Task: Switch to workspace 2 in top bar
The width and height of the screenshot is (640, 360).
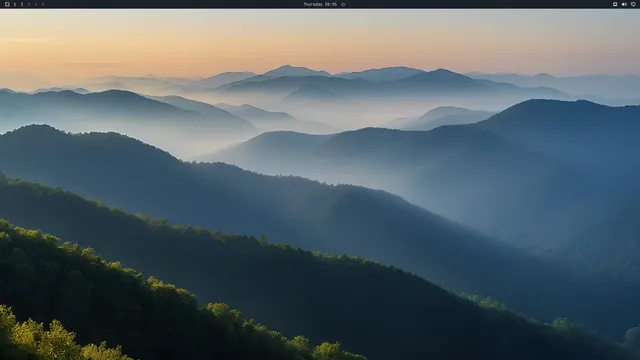Action: pos(22,4)
